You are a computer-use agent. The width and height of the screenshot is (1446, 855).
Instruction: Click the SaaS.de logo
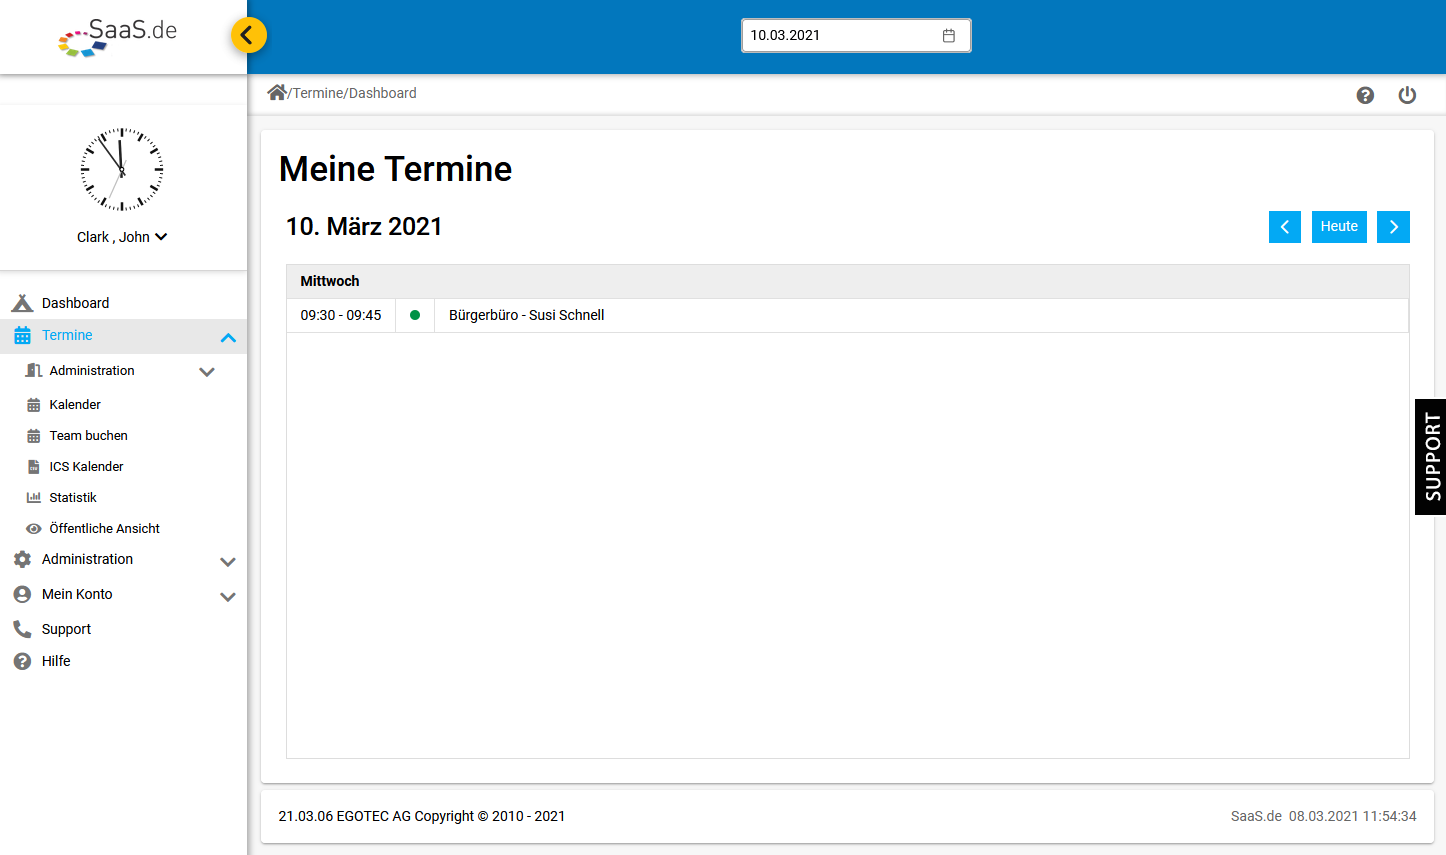[118, 36]
